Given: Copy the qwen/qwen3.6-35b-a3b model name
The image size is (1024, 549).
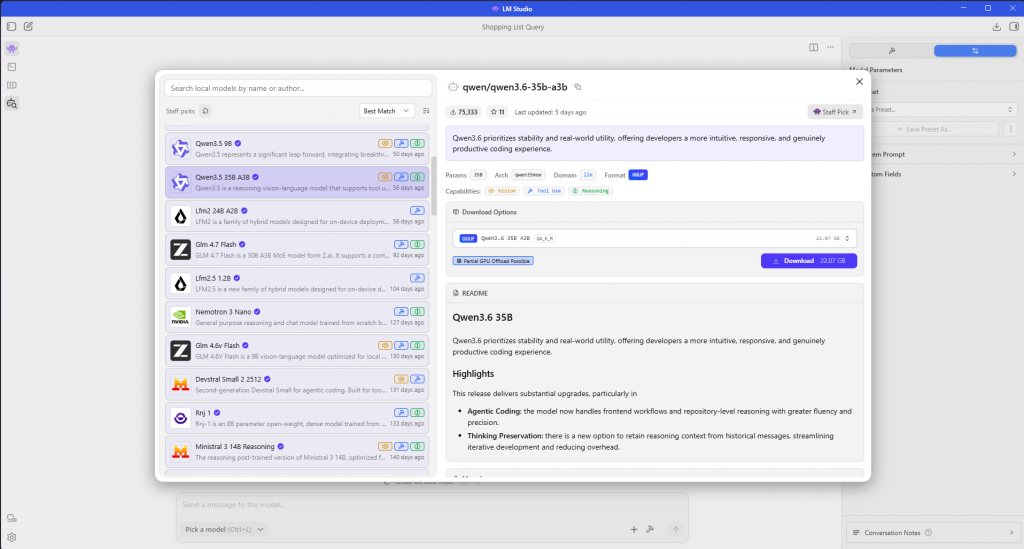Looking at the screenshot, I should (x=577, y=87).
